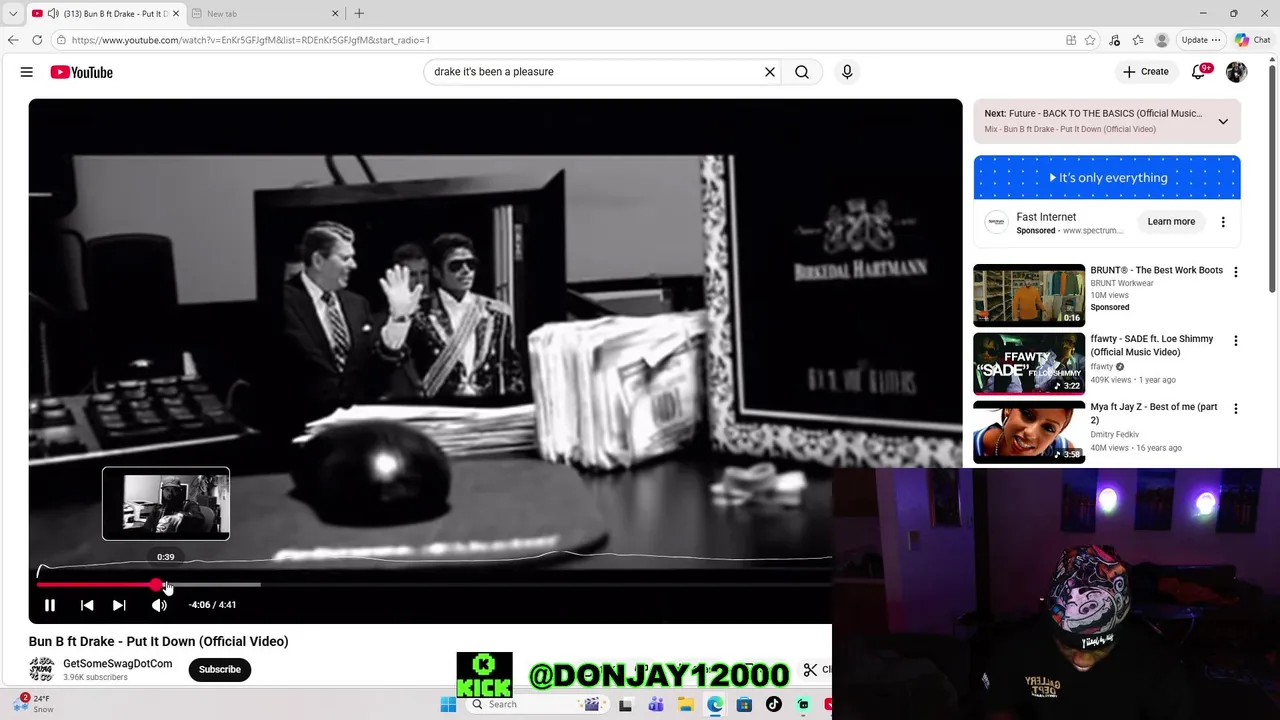
Task: Open the browser profile avatar
Action: pos(1162,40)
